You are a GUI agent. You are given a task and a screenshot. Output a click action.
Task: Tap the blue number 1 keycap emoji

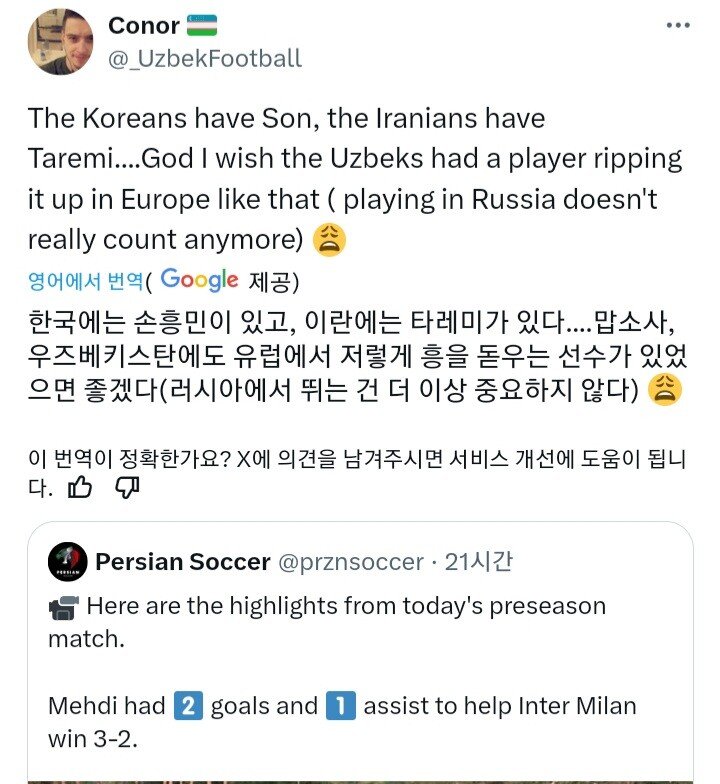[x=341, y=706]
